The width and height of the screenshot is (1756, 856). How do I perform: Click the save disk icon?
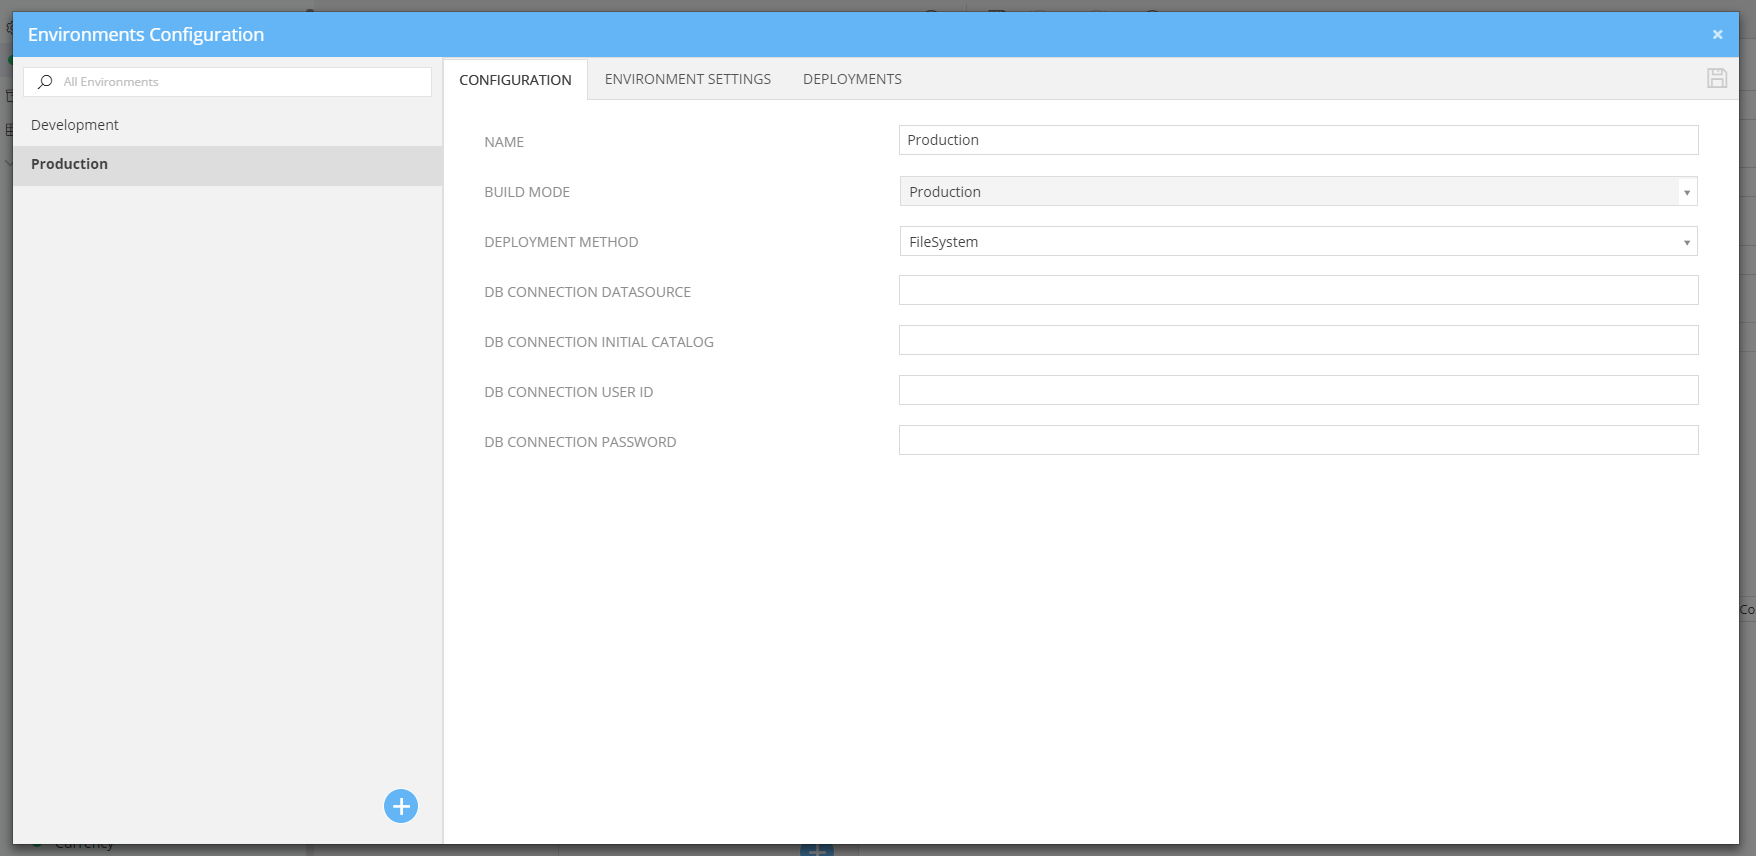[1716, 78]
